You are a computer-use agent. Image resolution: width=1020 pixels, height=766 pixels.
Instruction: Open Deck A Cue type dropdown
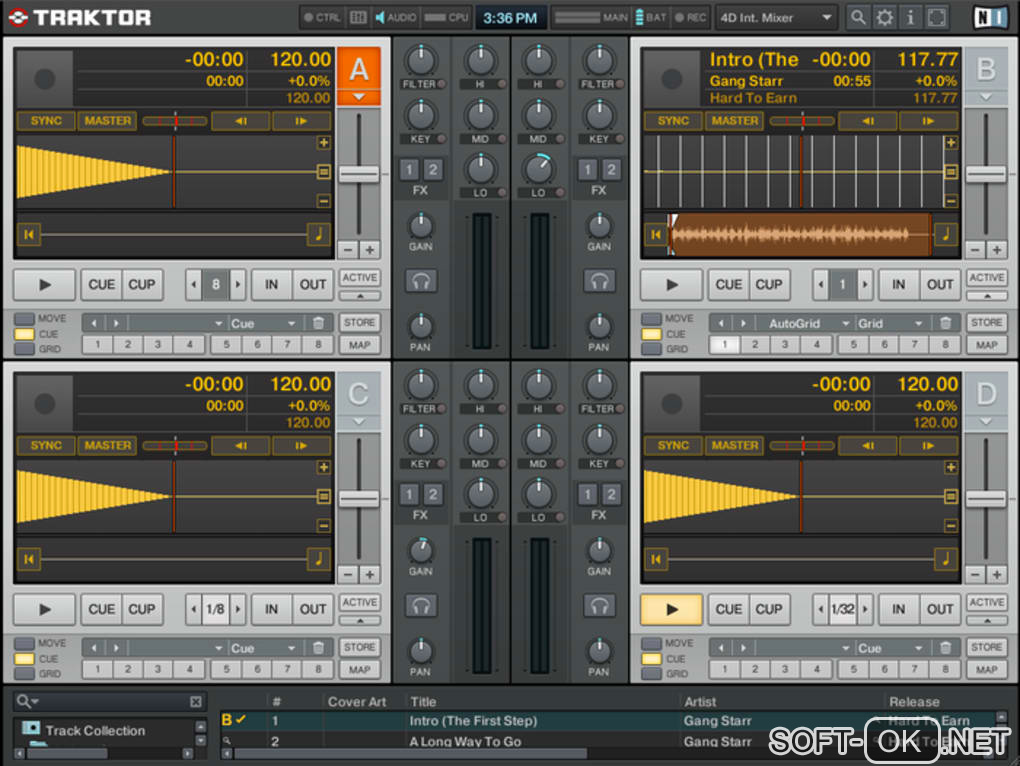tap(264, 323)
